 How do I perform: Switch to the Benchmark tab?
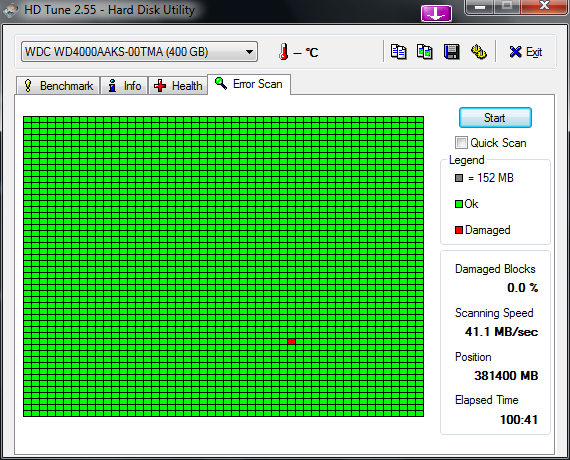coord(58,86)
